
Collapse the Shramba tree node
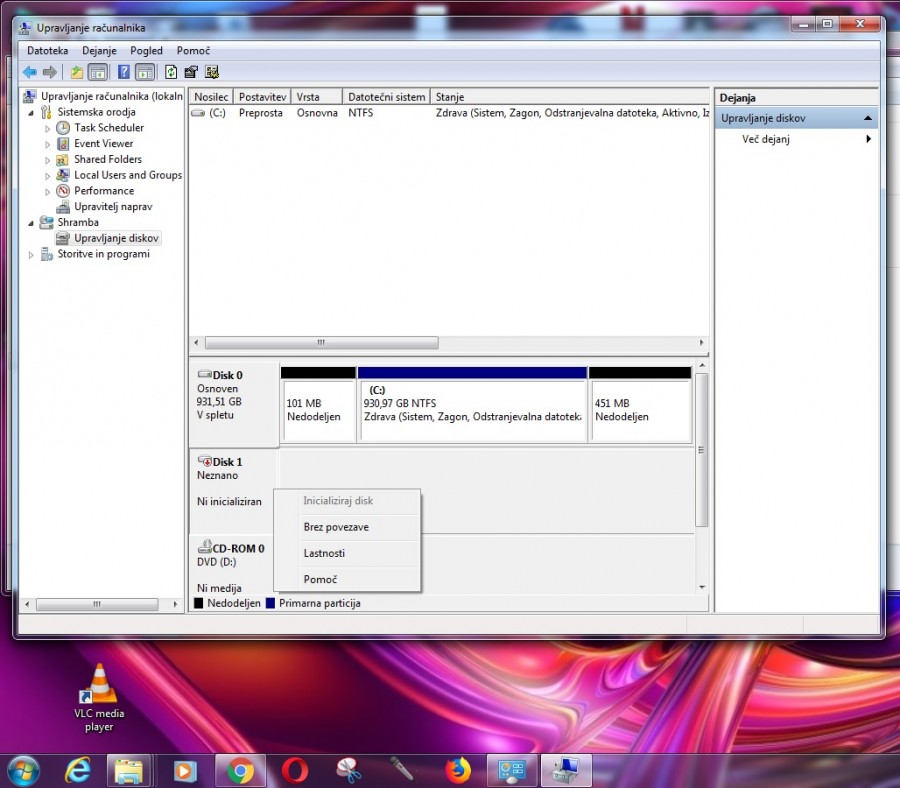coord(31,223)
